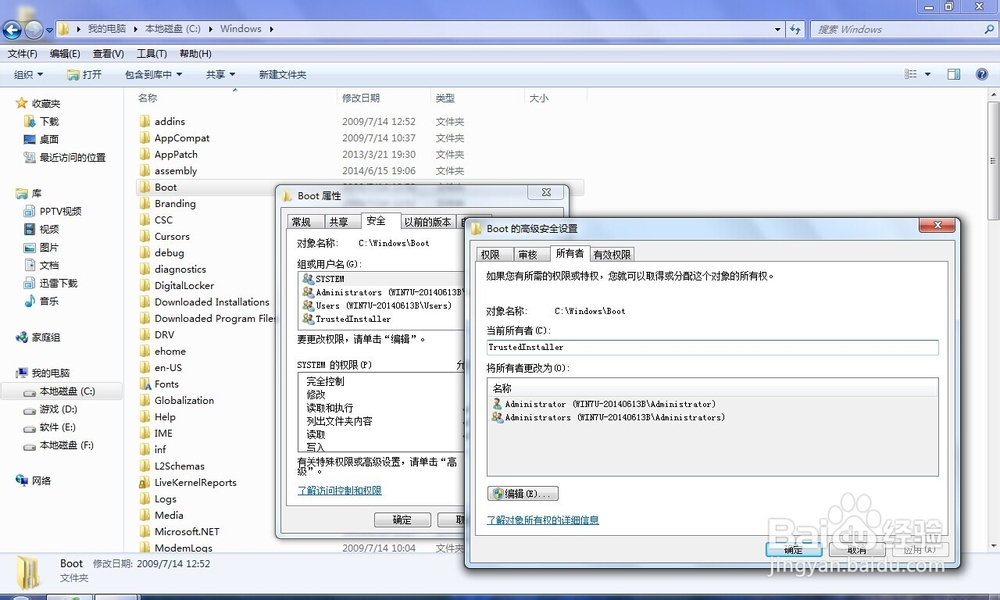Open the PPTV video library

point(52,211)
